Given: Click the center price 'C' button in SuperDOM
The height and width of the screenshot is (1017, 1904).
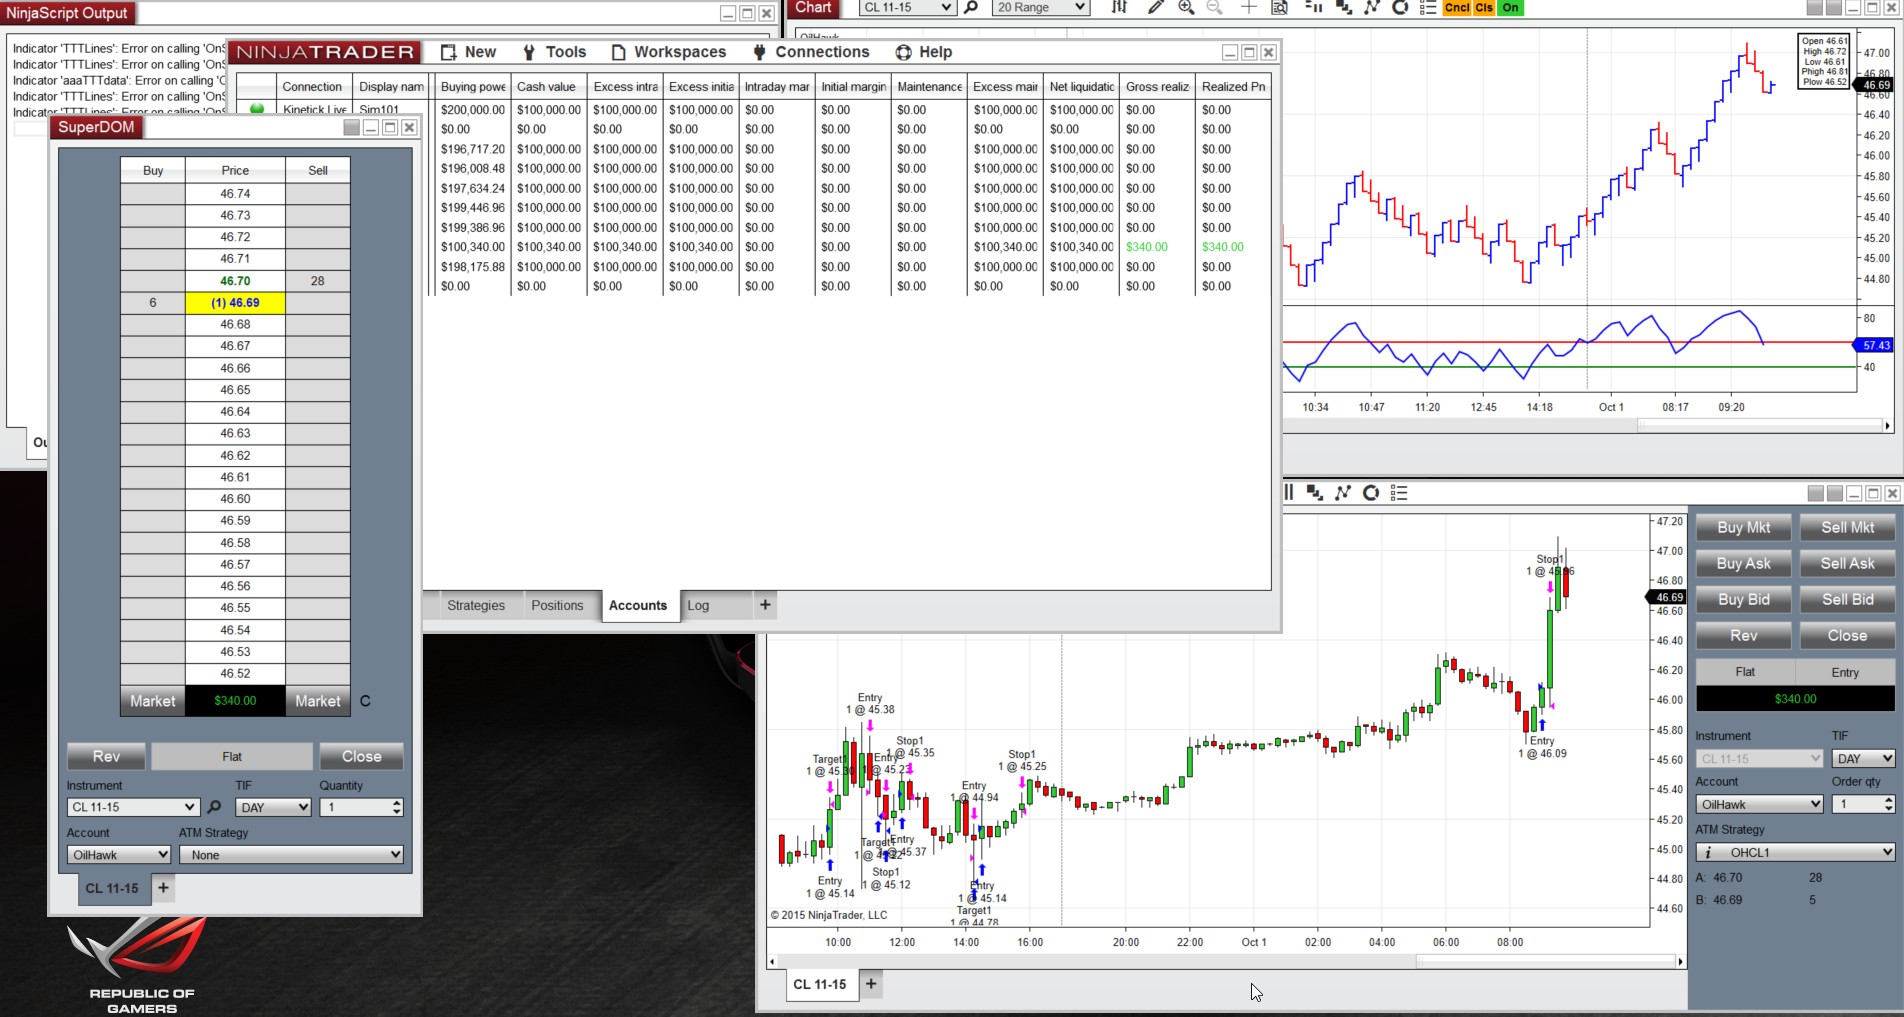Looking at the screenshot, I should (x=365, y=701).
